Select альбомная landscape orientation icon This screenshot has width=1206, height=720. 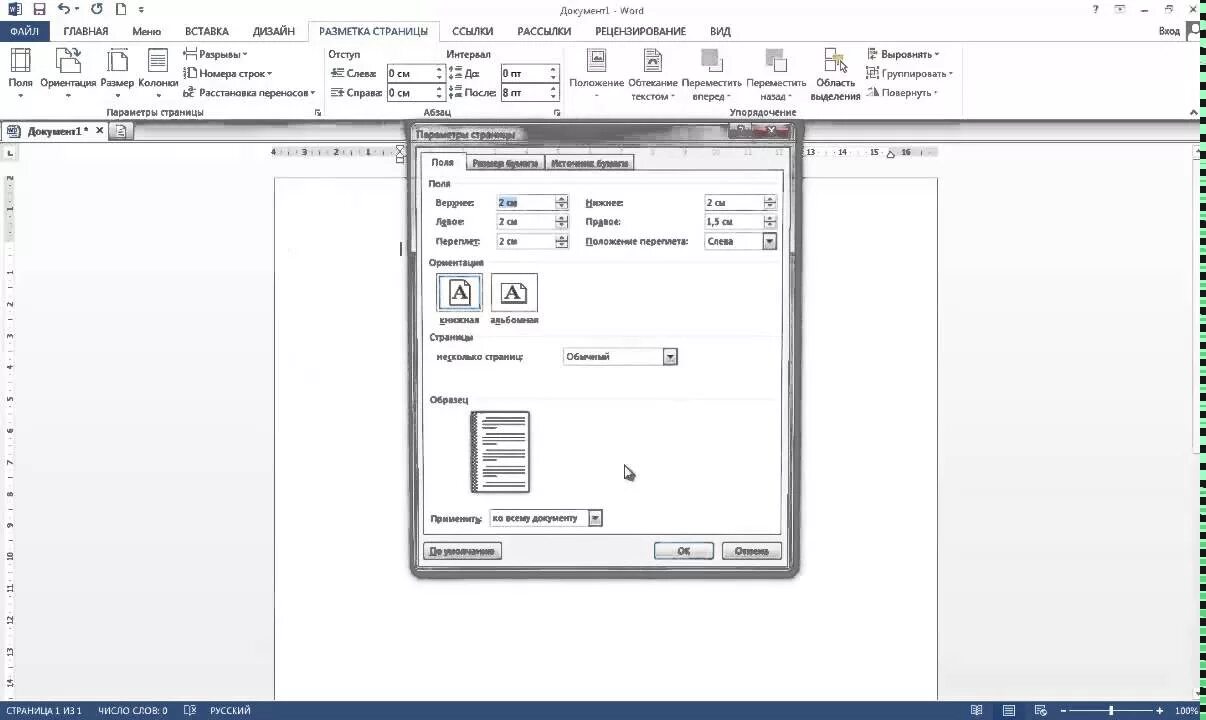(514, 292)
